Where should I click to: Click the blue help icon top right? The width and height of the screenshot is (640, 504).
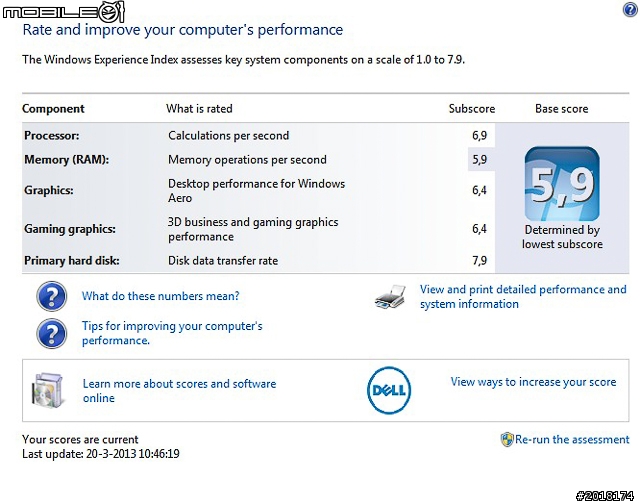click(x=631, y=9)
